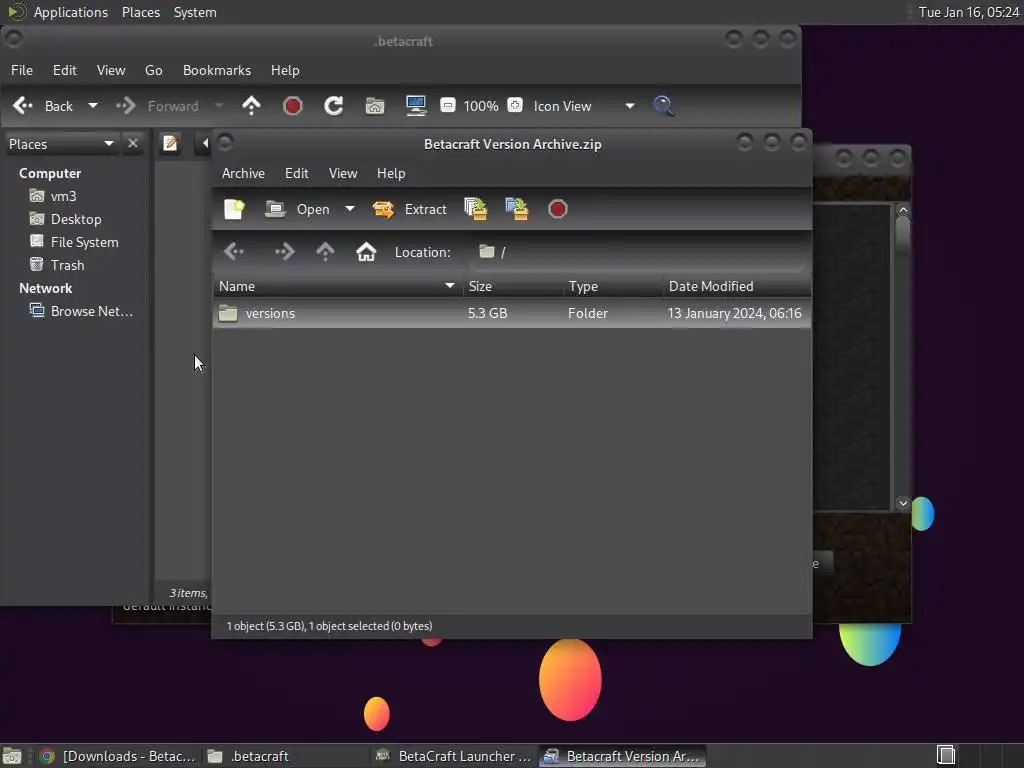Add files to the archive icon
This screenshot has height=768, width=1024.
coord(475,209)
